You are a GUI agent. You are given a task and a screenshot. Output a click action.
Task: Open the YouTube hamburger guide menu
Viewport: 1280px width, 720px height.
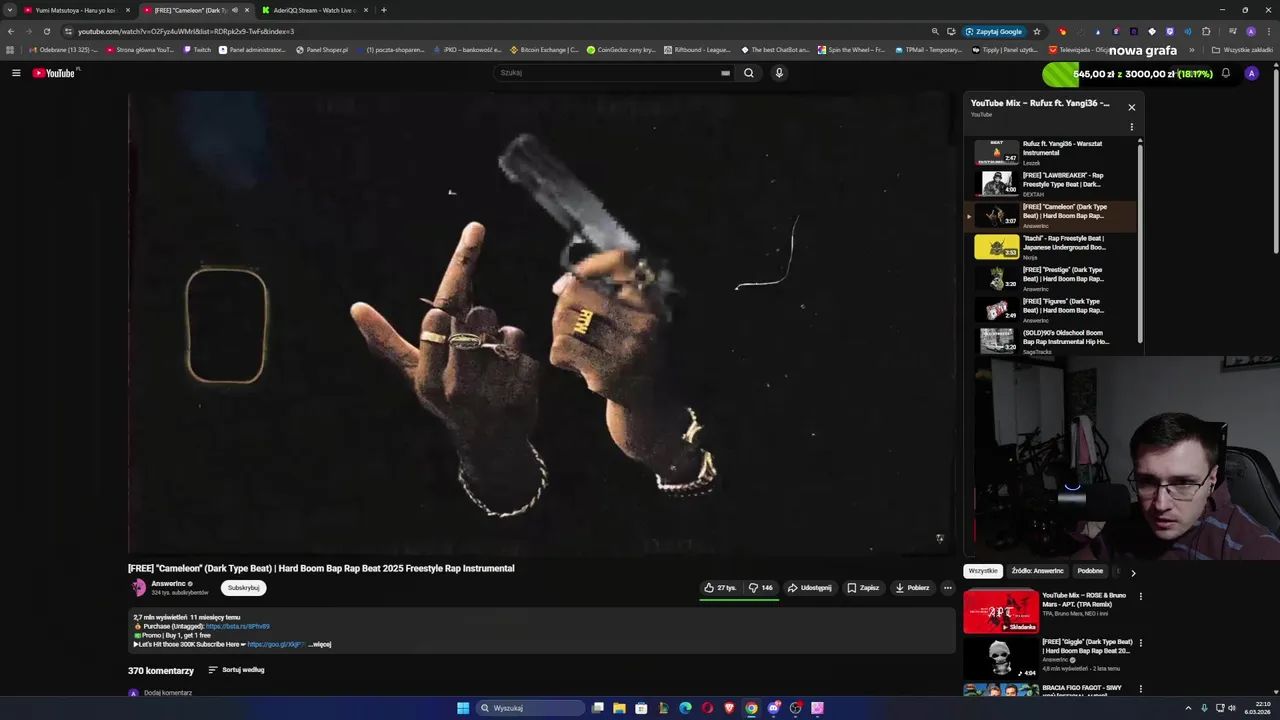(x=16, y=73)
